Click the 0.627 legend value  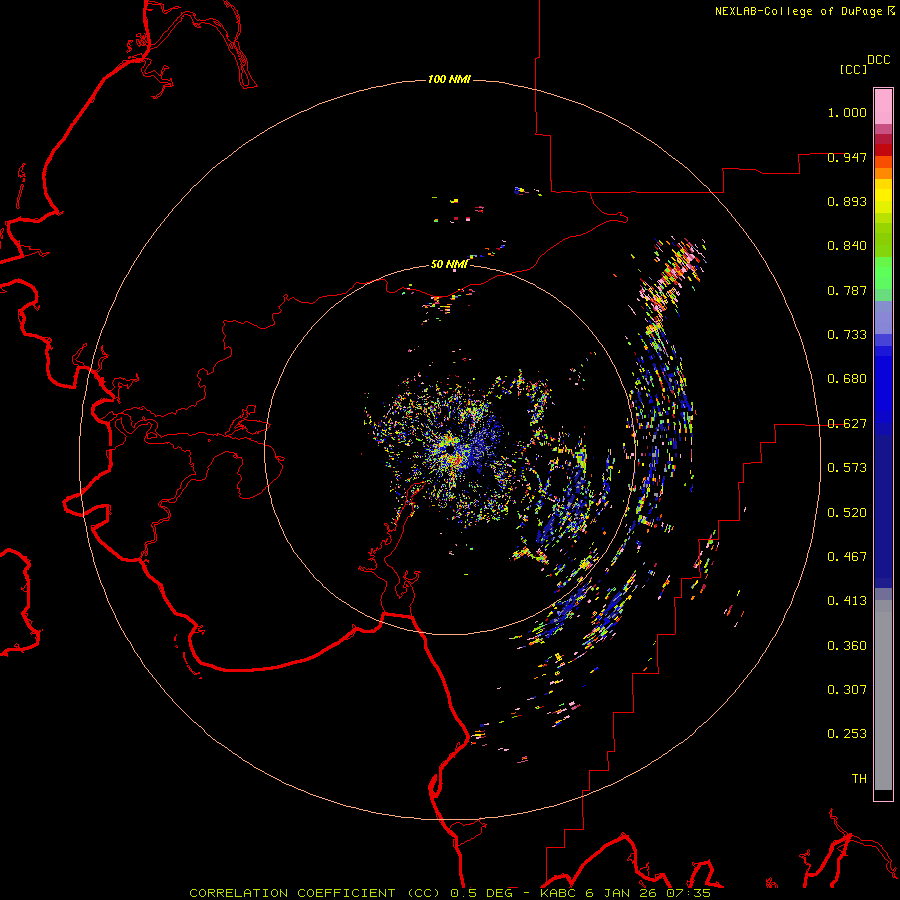[x=847, y=424]
